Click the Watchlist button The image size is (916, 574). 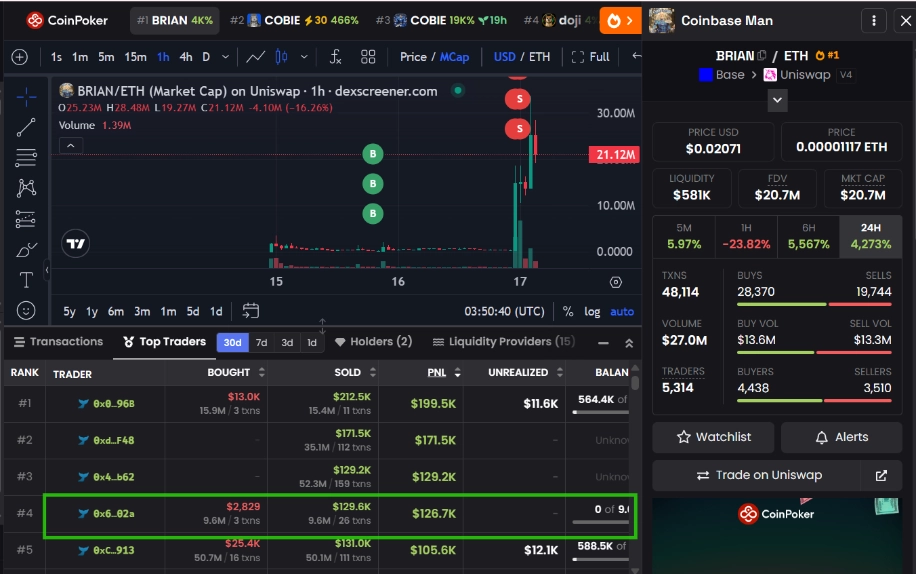pos(713,437)
